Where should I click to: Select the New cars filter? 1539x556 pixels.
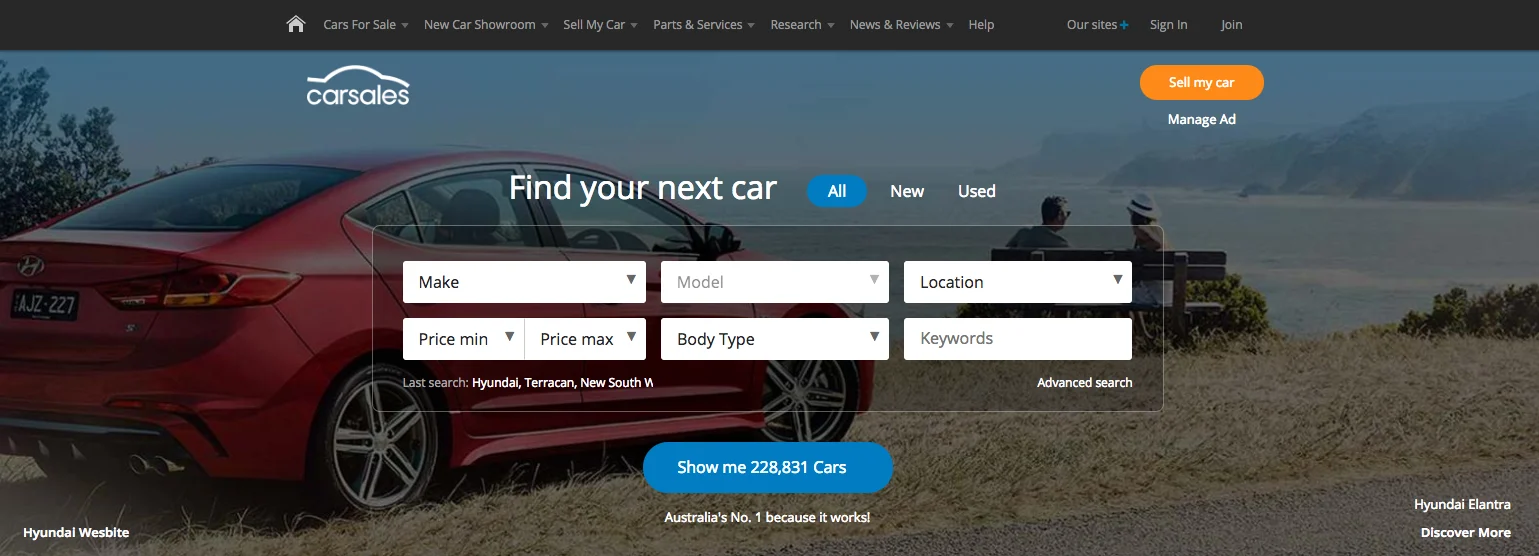(x=907, y=191)
